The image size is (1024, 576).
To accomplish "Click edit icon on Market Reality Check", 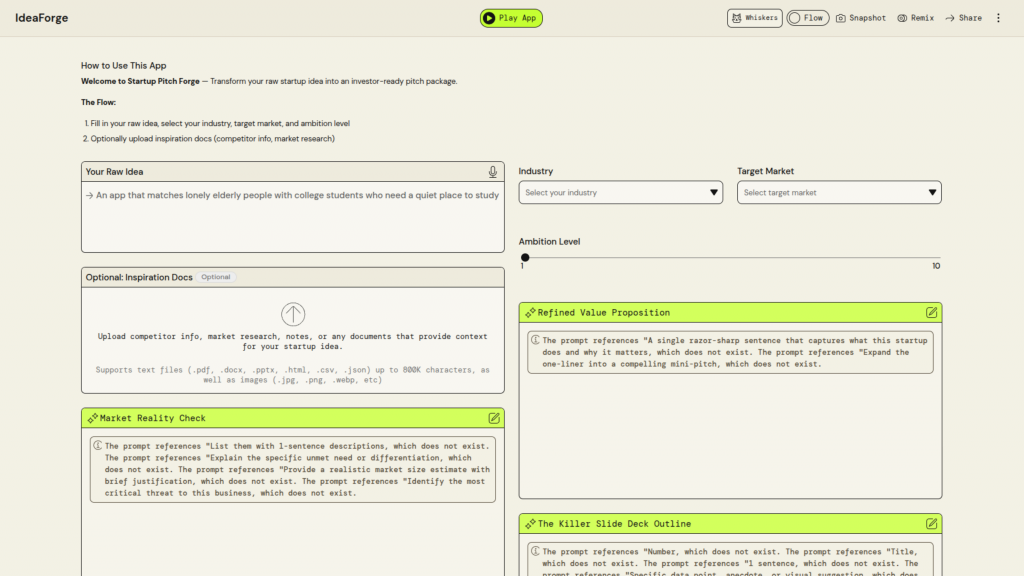I will [x=494, y=418].
